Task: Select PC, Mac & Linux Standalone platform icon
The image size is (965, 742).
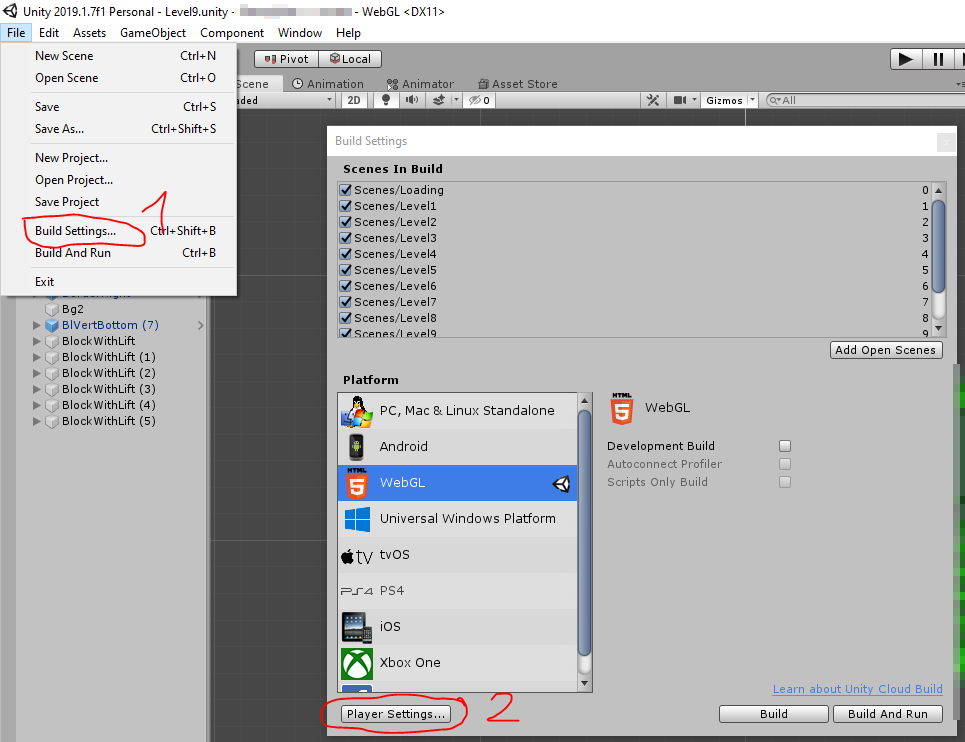Action: [357, 412]
